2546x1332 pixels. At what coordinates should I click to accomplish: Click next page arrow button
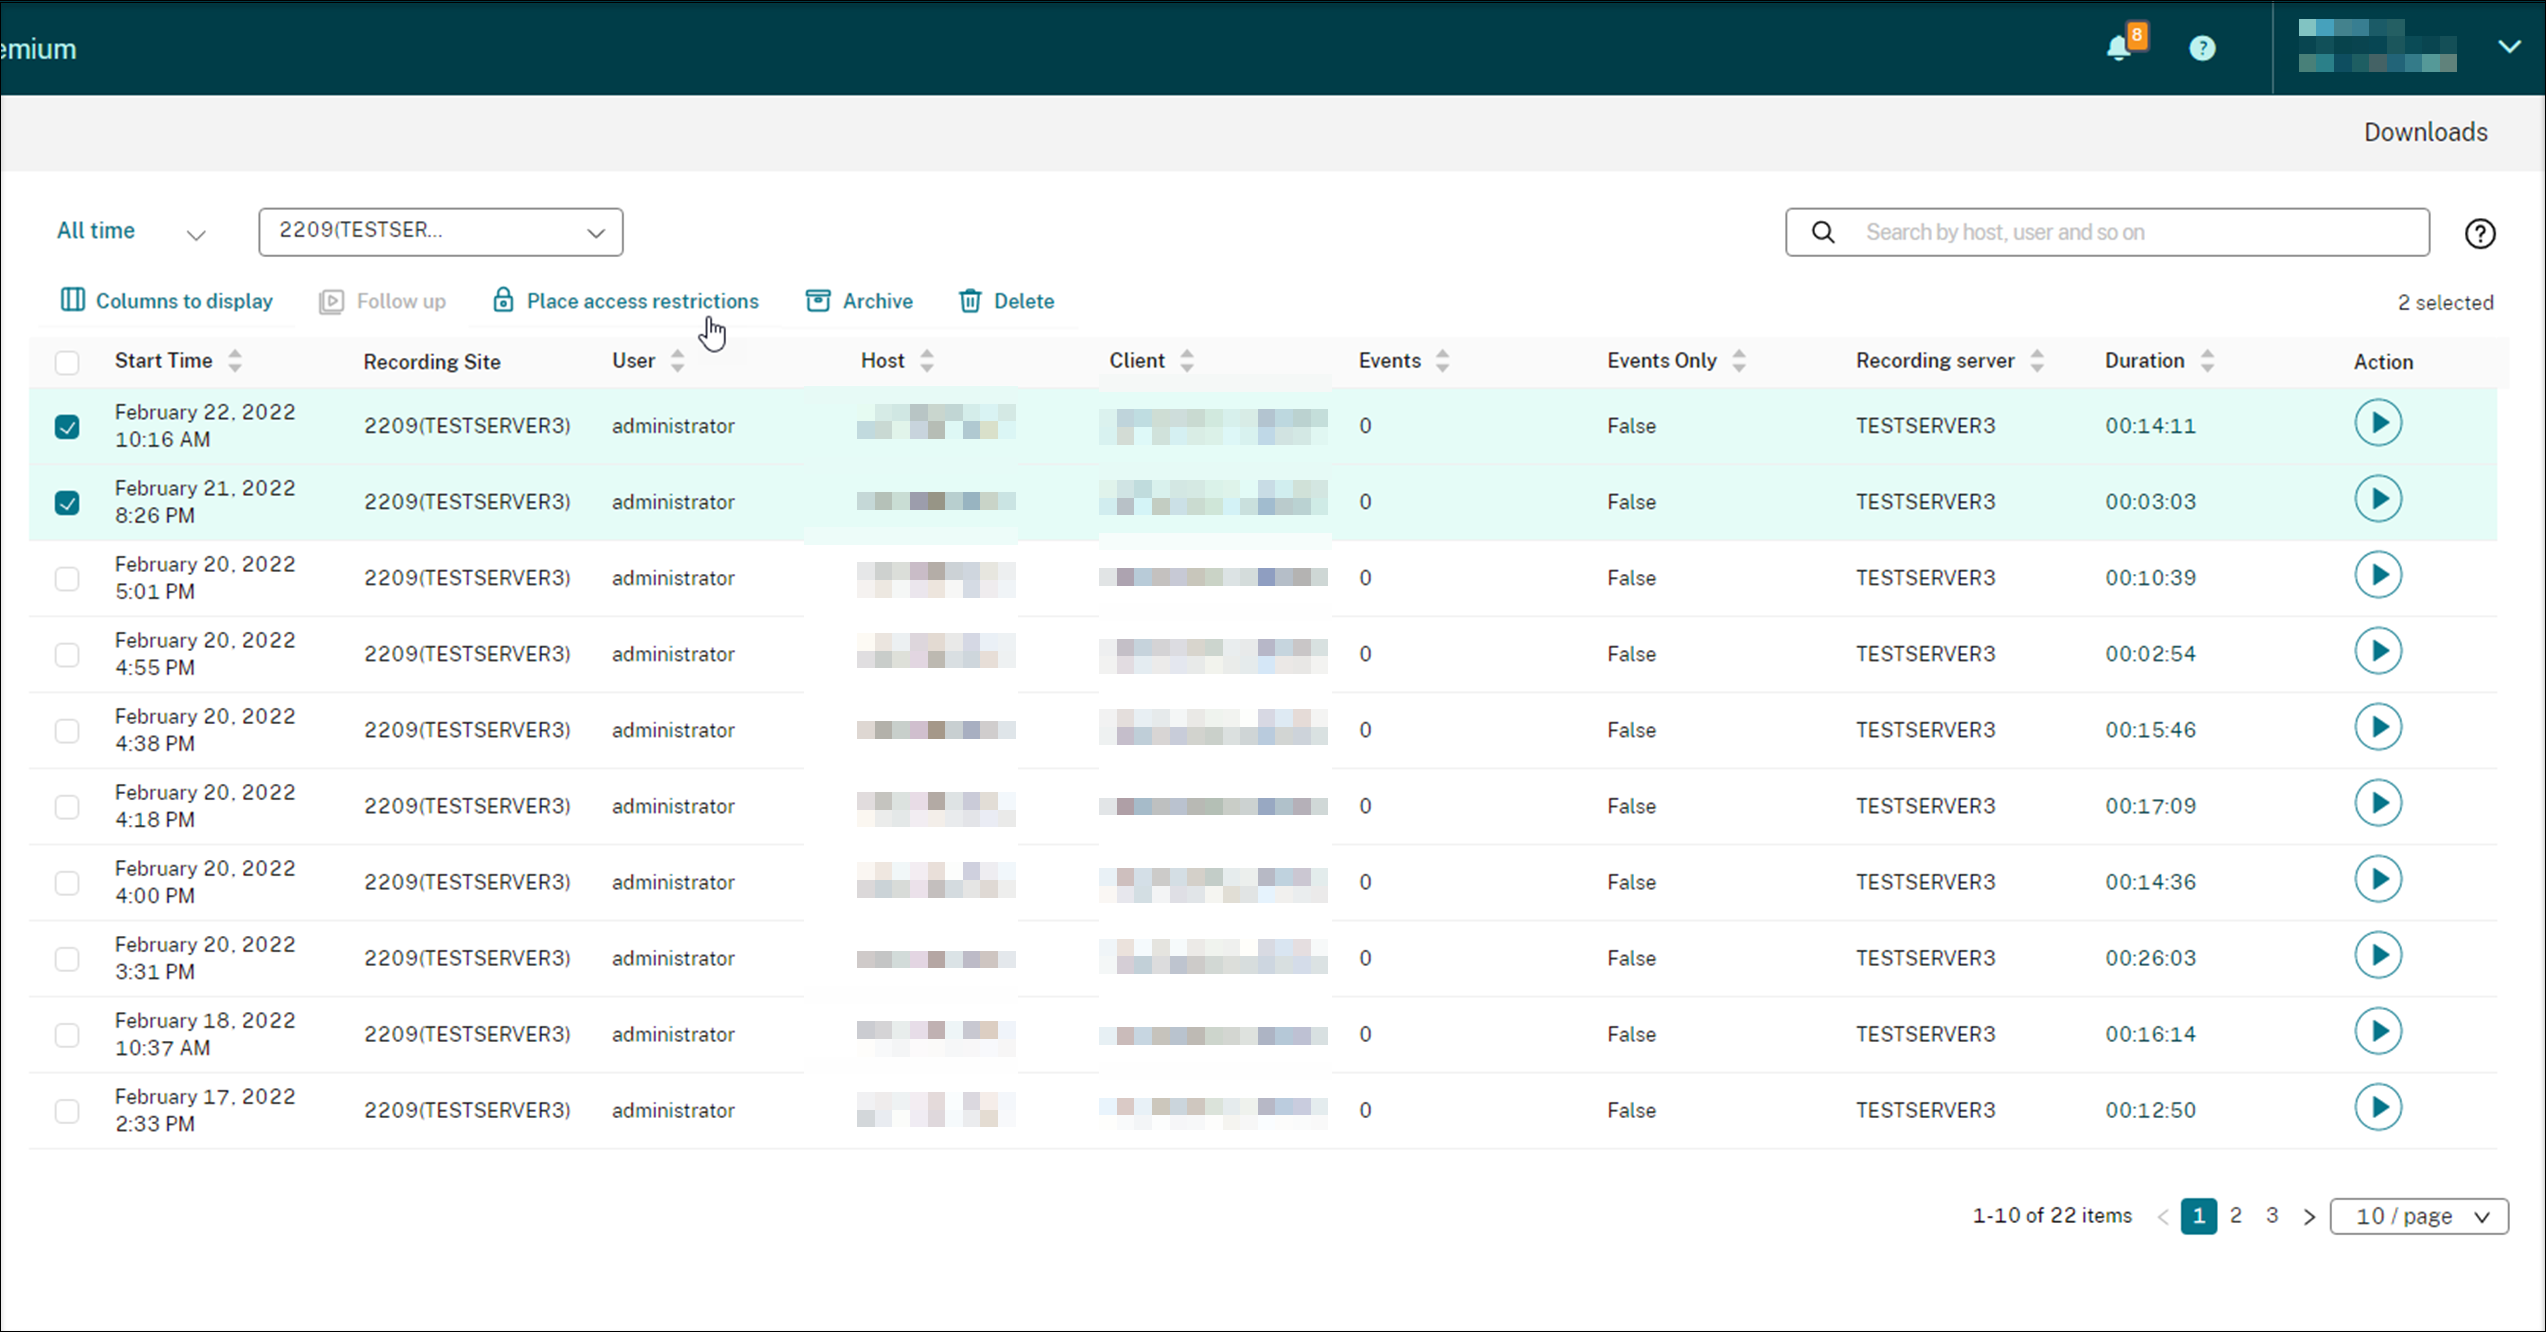(x=2309, y=1216)
